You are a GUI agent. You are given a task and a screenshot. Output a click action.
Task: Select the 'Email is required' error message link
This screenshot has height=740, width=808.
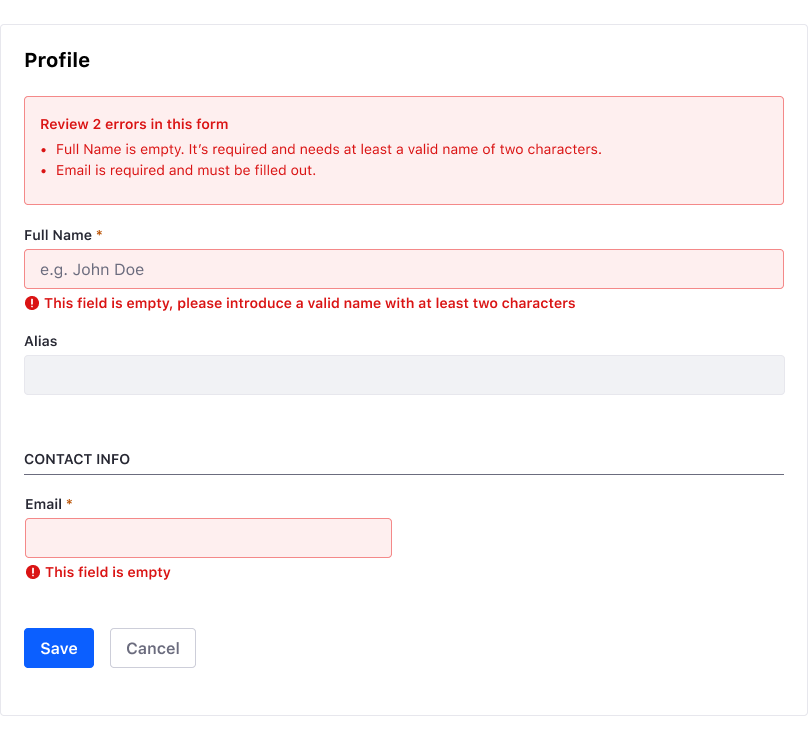[186, 170]
